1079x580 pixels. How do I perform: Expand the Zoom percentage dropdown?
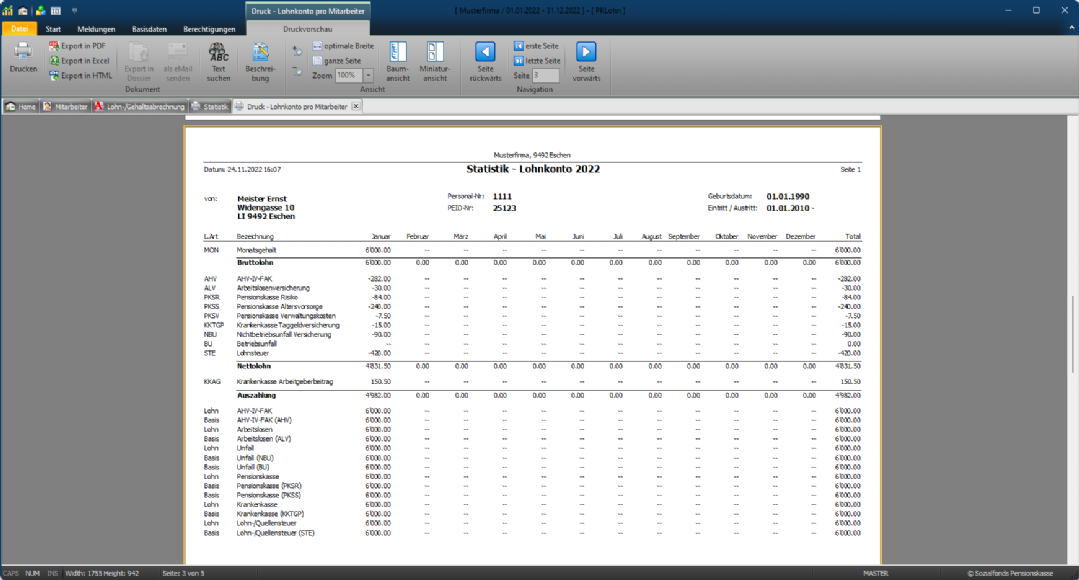point(368,75)
